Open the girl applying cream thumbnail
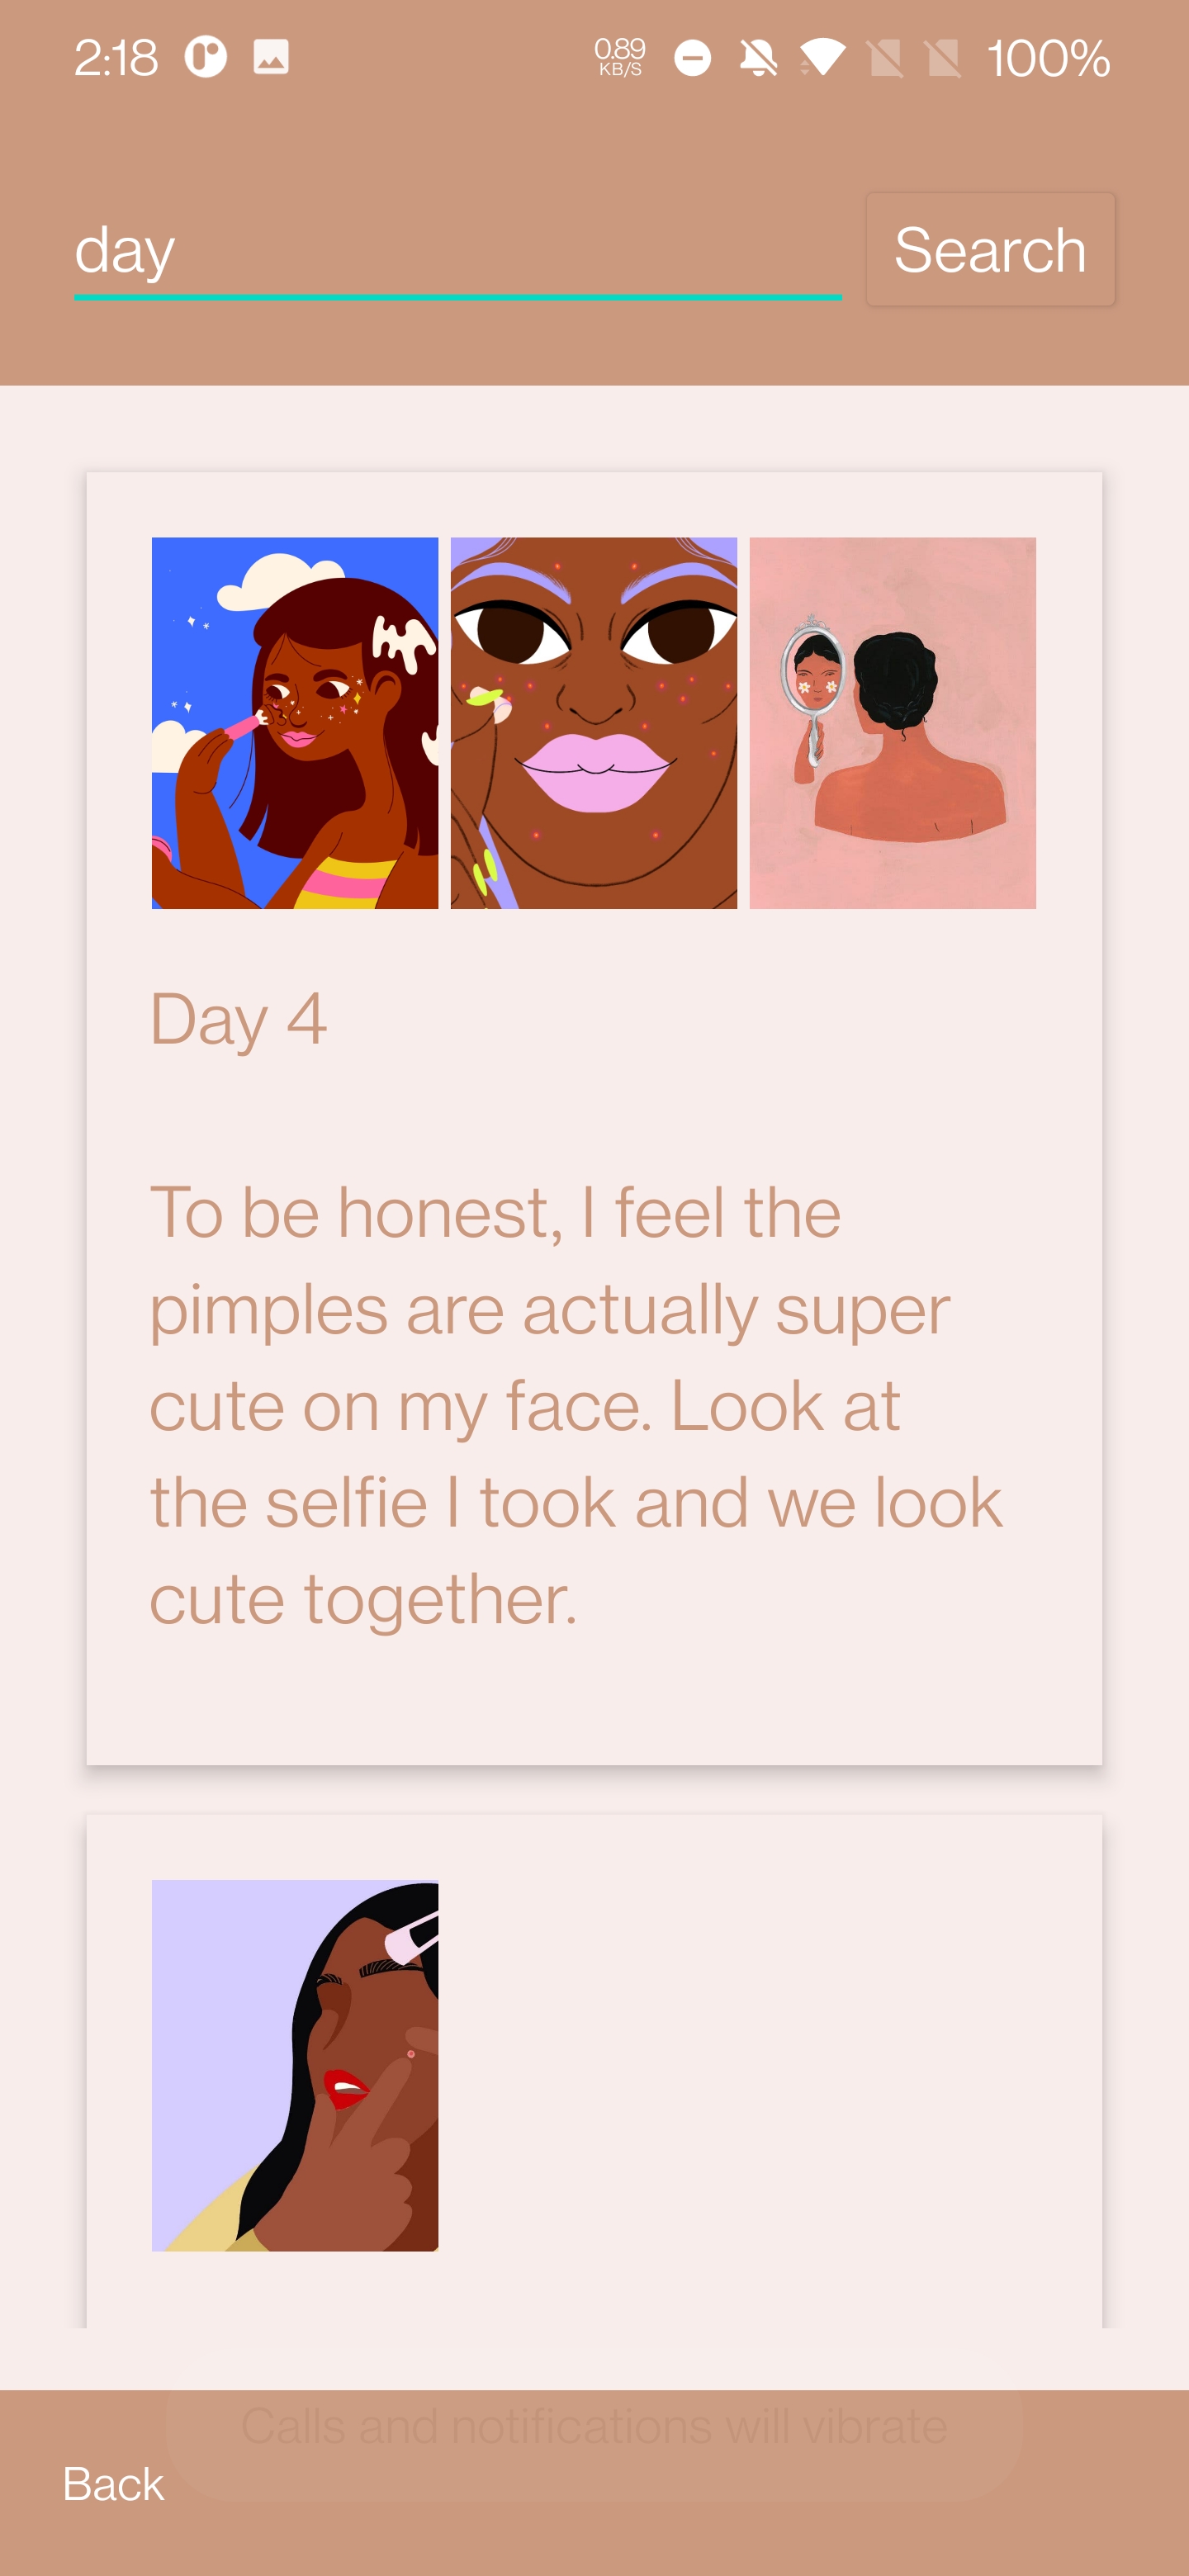 [x=295, y=723]
